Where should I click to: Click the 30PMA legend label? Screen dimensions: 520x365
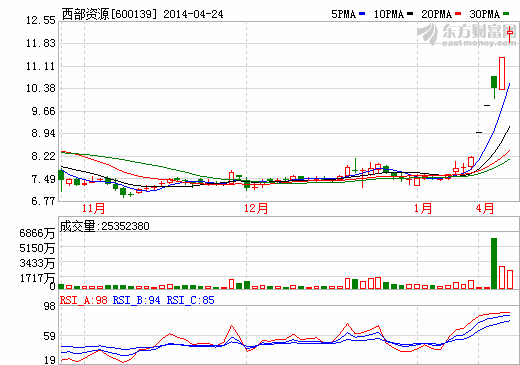pos(485,14)
